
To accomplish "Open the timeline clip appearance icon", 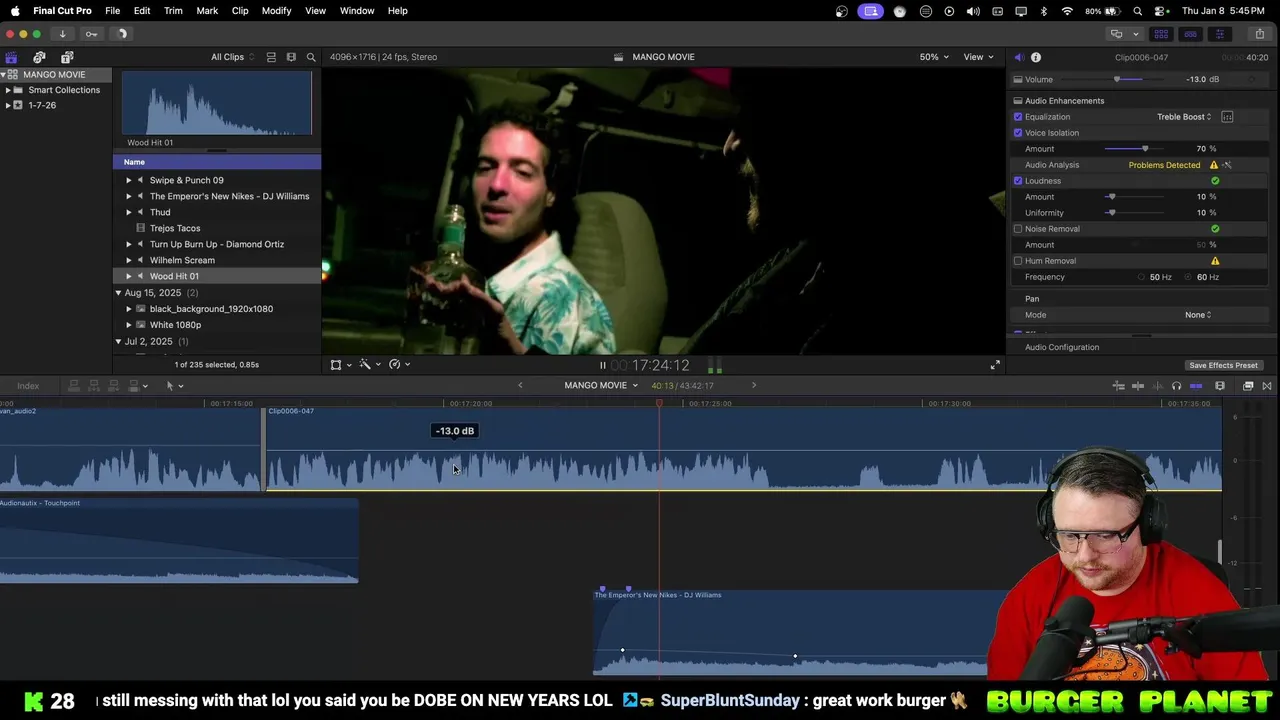I will (x=1220, y=386).
